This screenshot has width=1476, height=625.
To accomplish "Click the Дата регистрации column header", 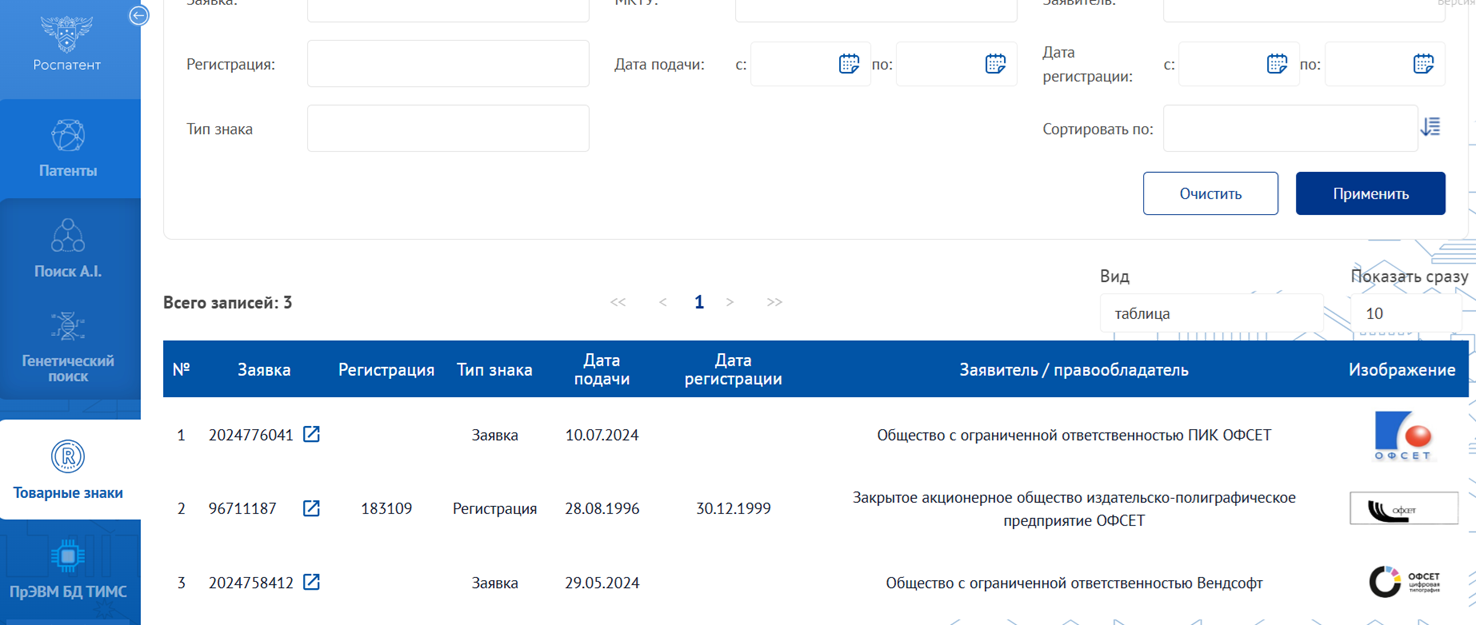I will [x=733, y=369].
